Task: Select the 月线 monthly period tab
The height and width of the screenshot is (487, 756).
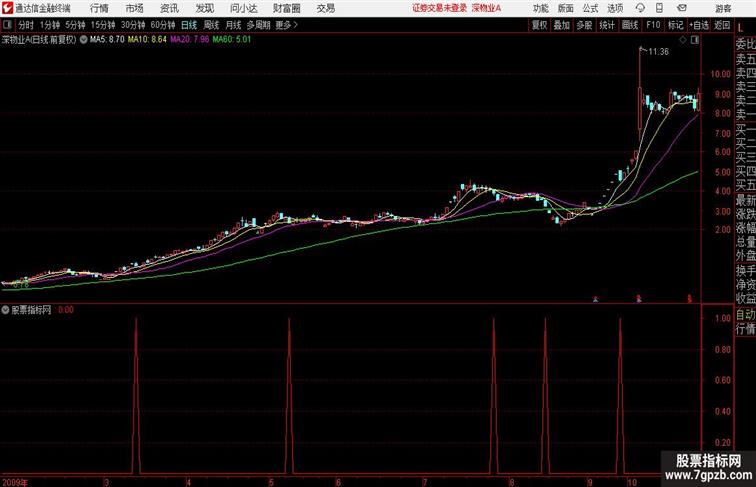Action: (233, 25)
